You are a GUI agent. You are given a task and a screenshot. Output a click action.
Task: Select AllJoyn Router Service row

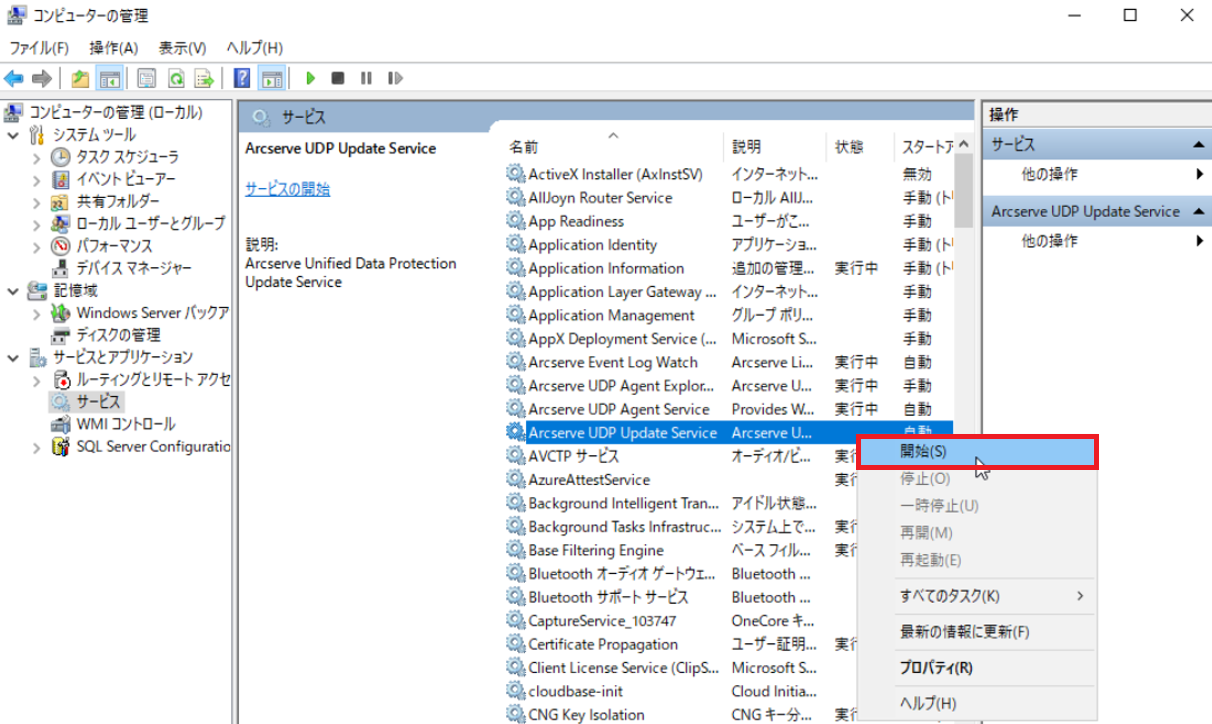(x=730, y=198)
